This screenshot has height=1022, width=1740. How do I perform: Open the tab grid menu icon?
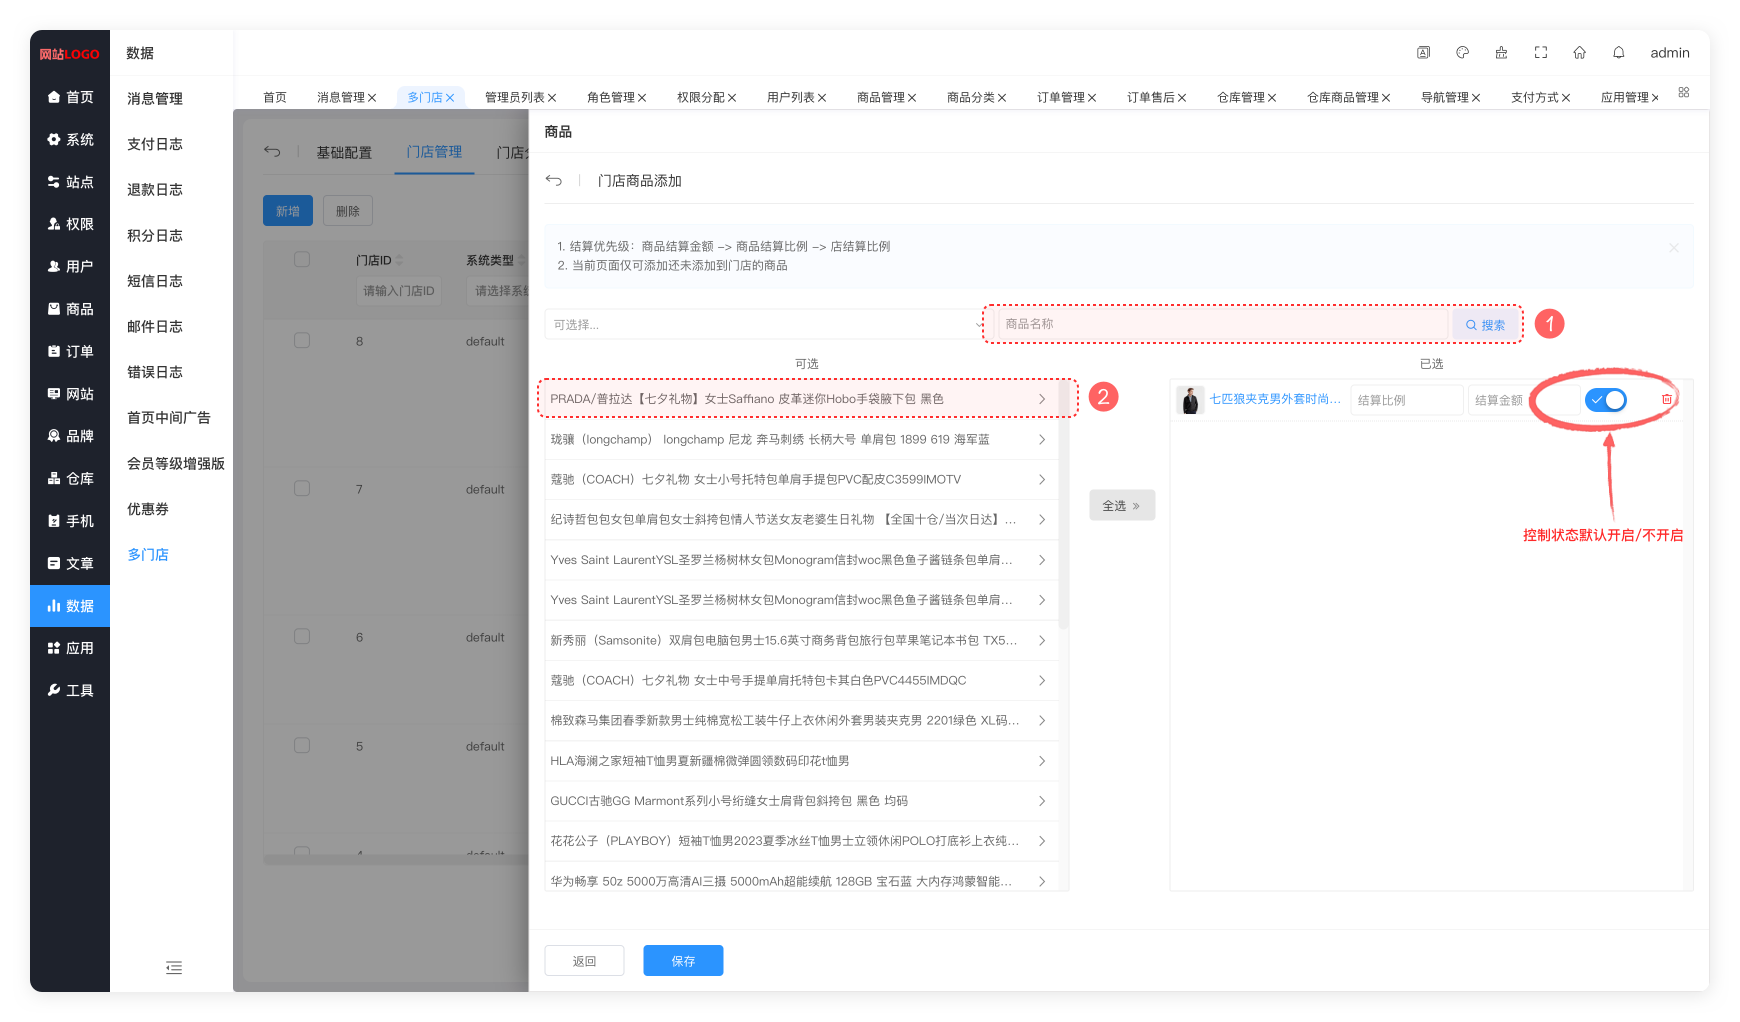(1684, 93)
